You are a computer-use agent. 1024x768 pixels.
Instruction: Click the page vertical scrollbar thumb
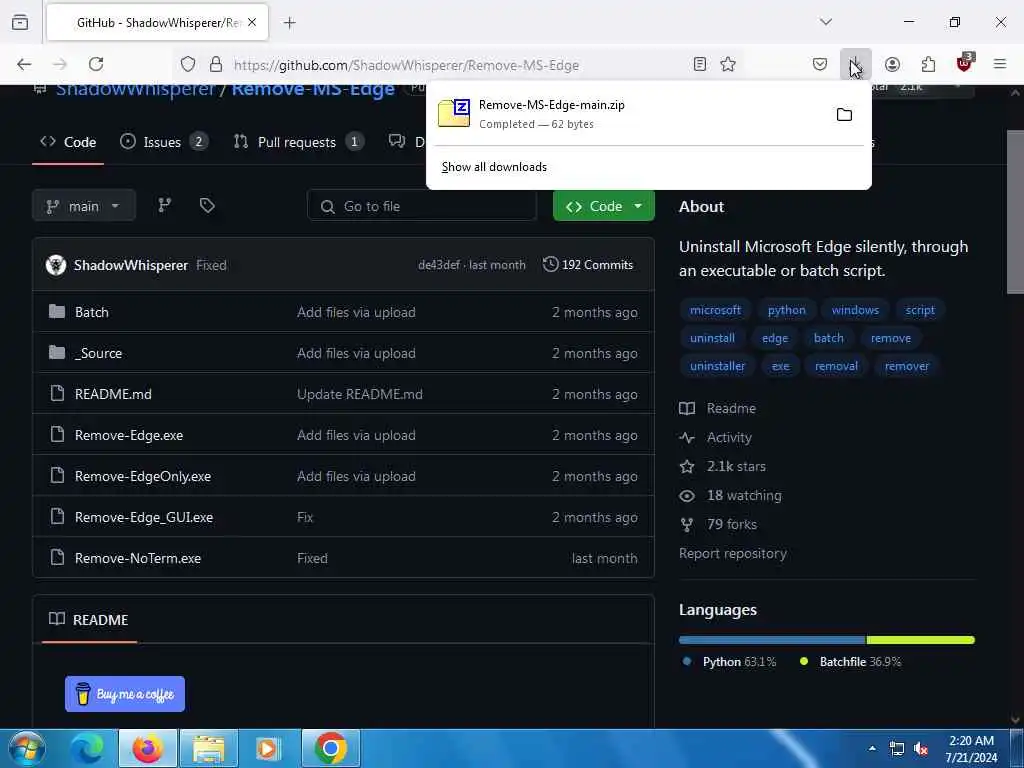(1015, 212)
